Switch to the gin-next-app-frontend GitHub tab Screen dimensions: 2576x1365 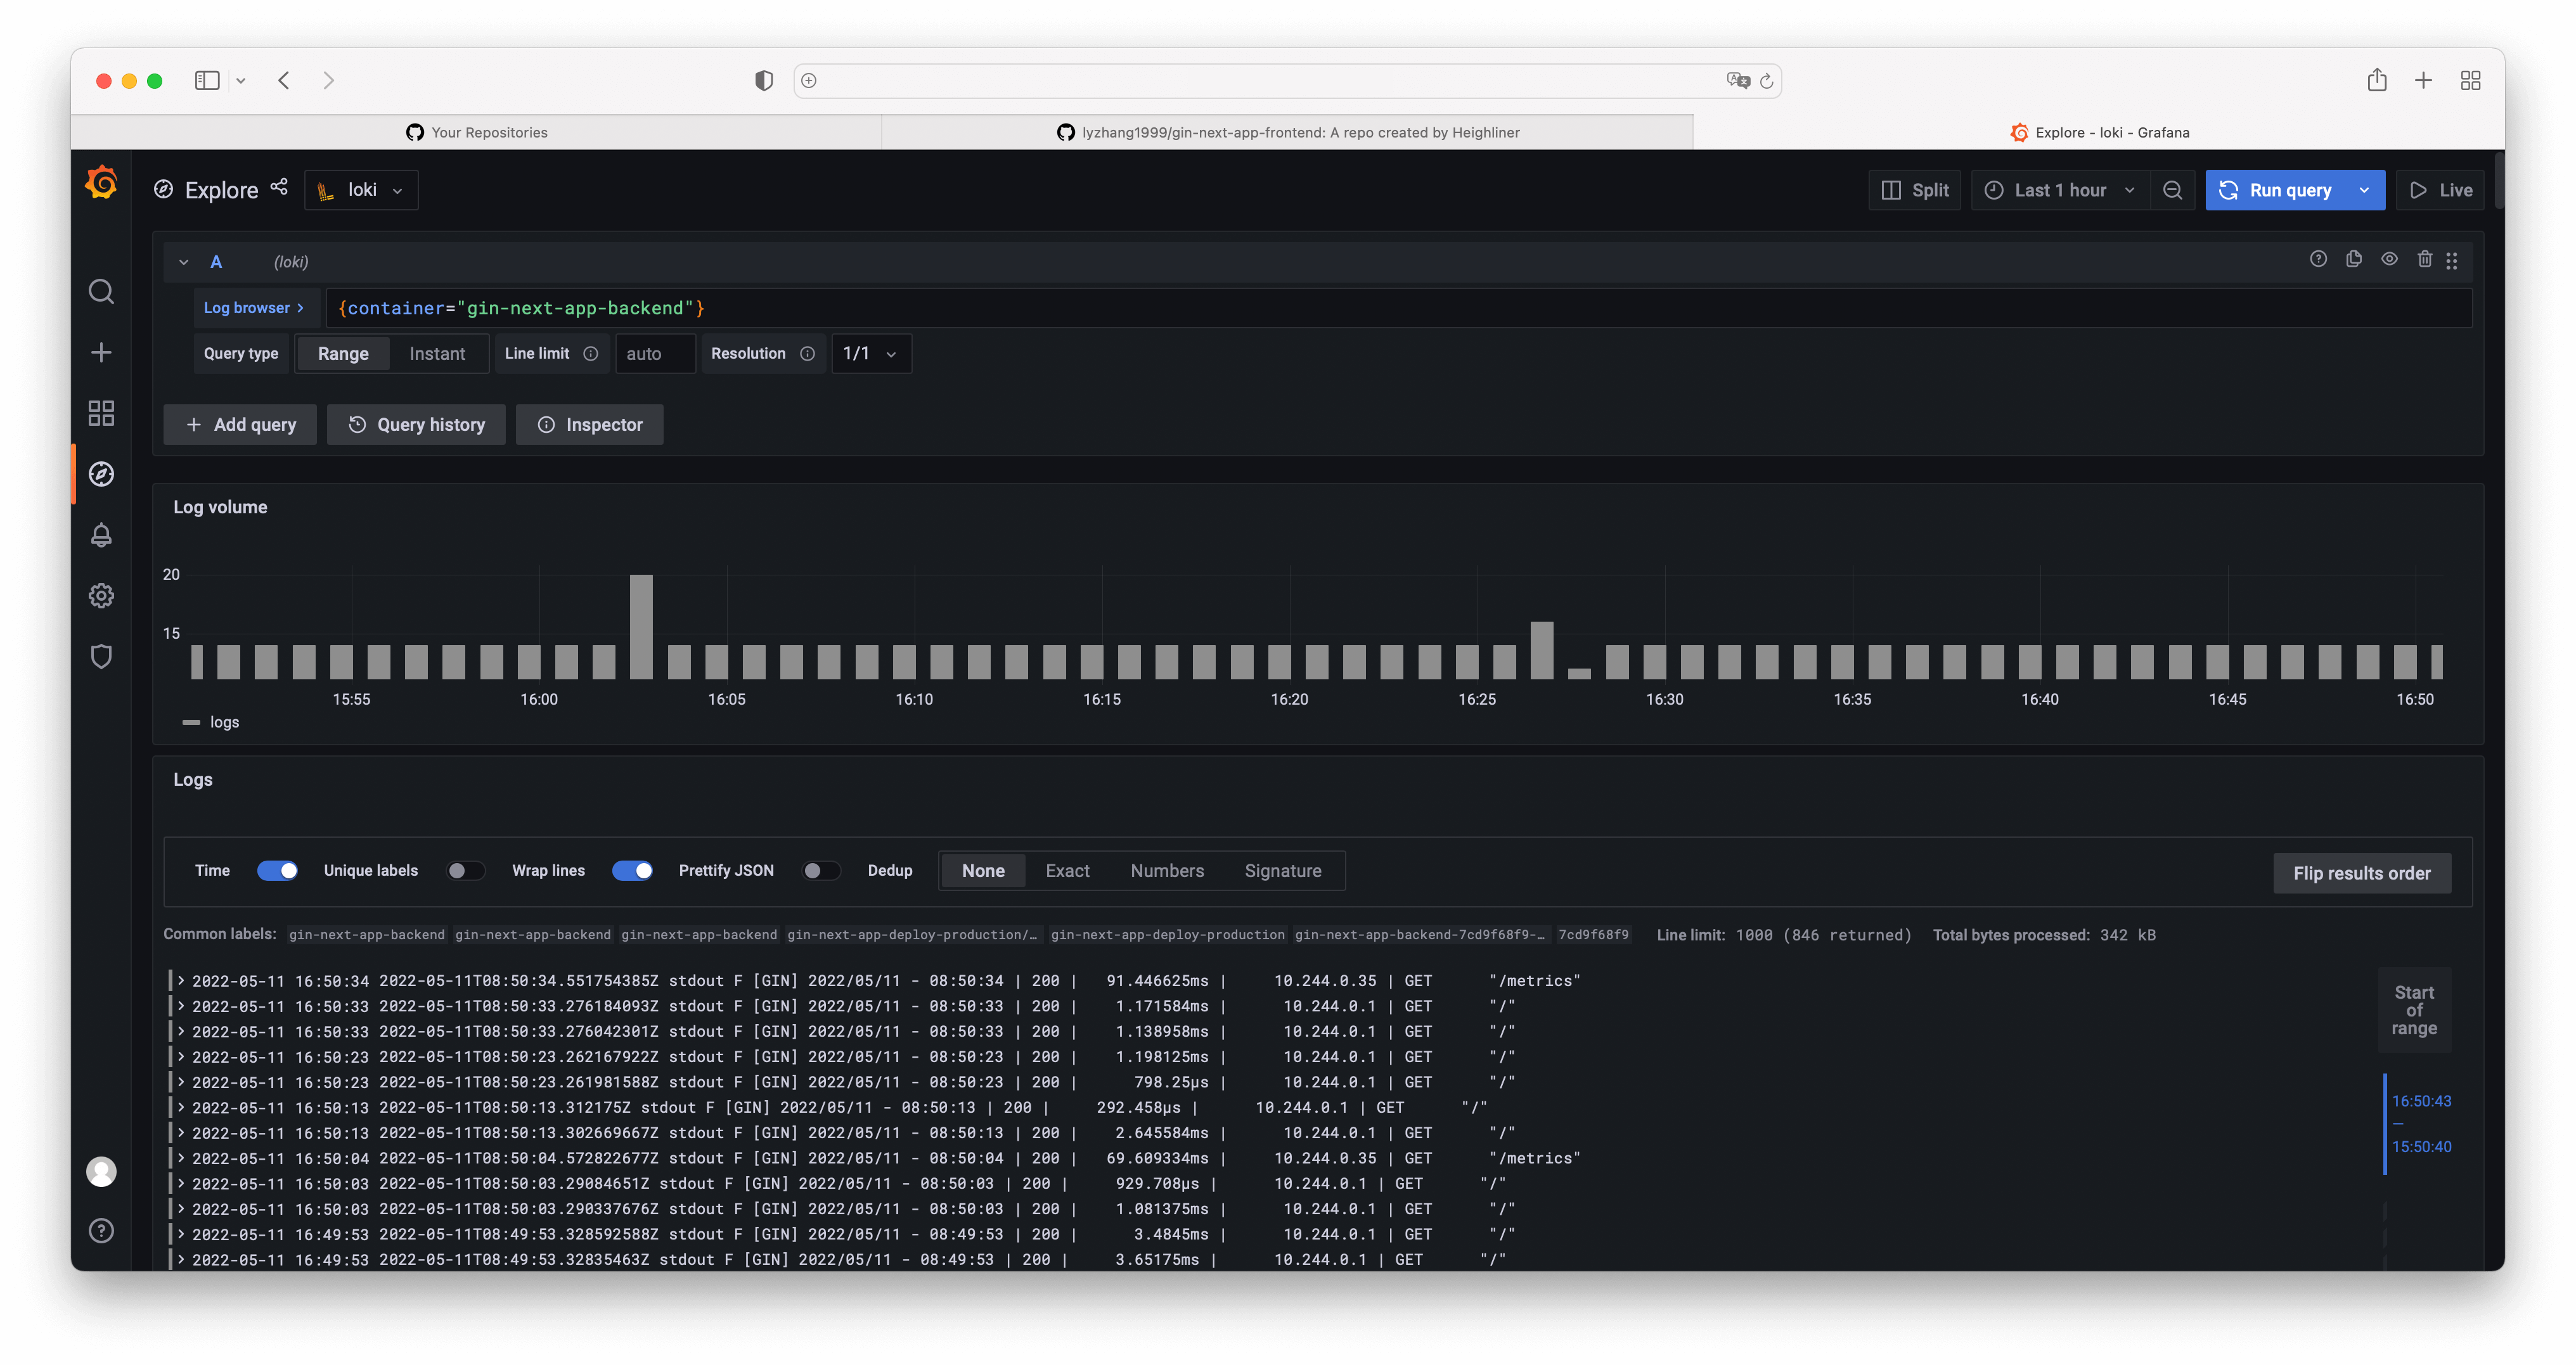coord(1288,132)
